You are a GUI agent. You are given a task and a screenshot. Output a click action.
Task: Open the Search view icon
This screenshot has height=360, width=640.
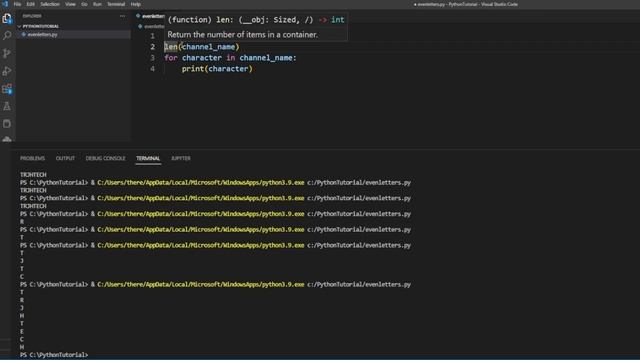click(x=7, y=36)
